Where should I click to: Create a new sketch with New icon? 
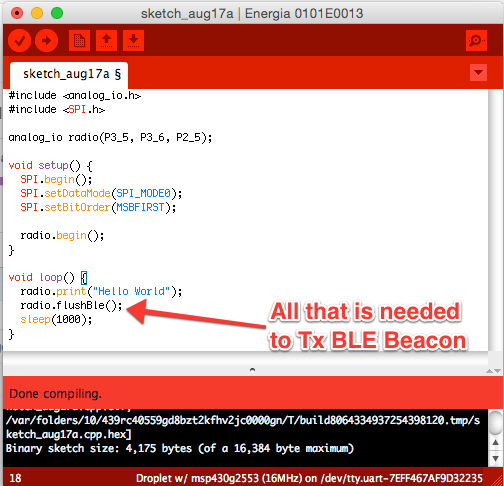[x=79, y=41]
